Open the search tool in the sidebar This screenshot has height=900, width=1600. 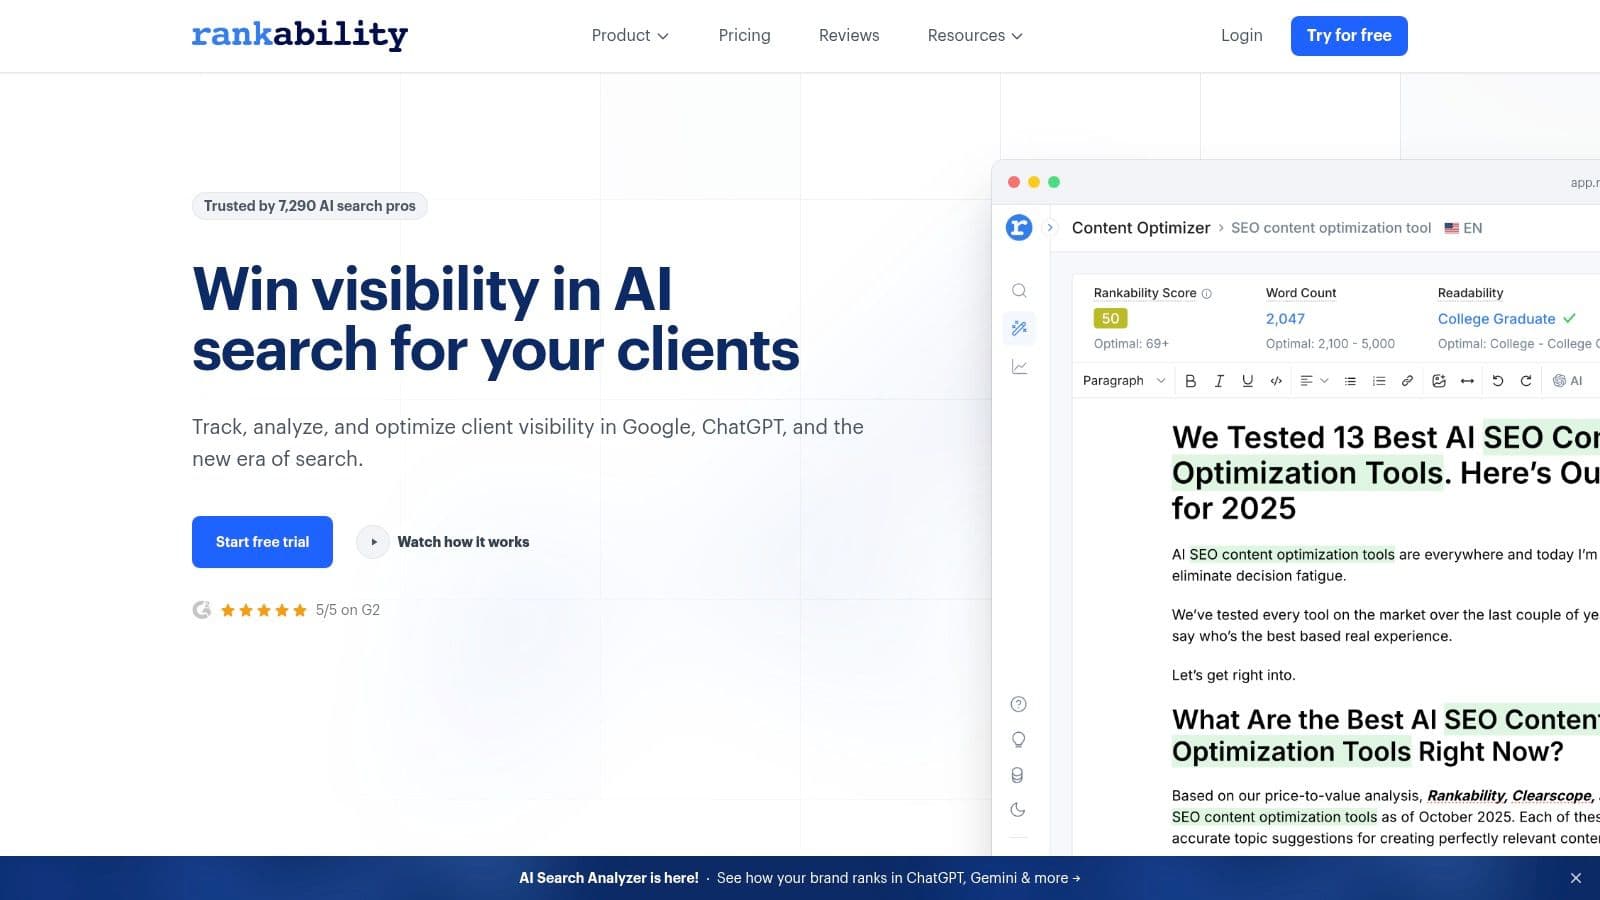coord(1019,290)
